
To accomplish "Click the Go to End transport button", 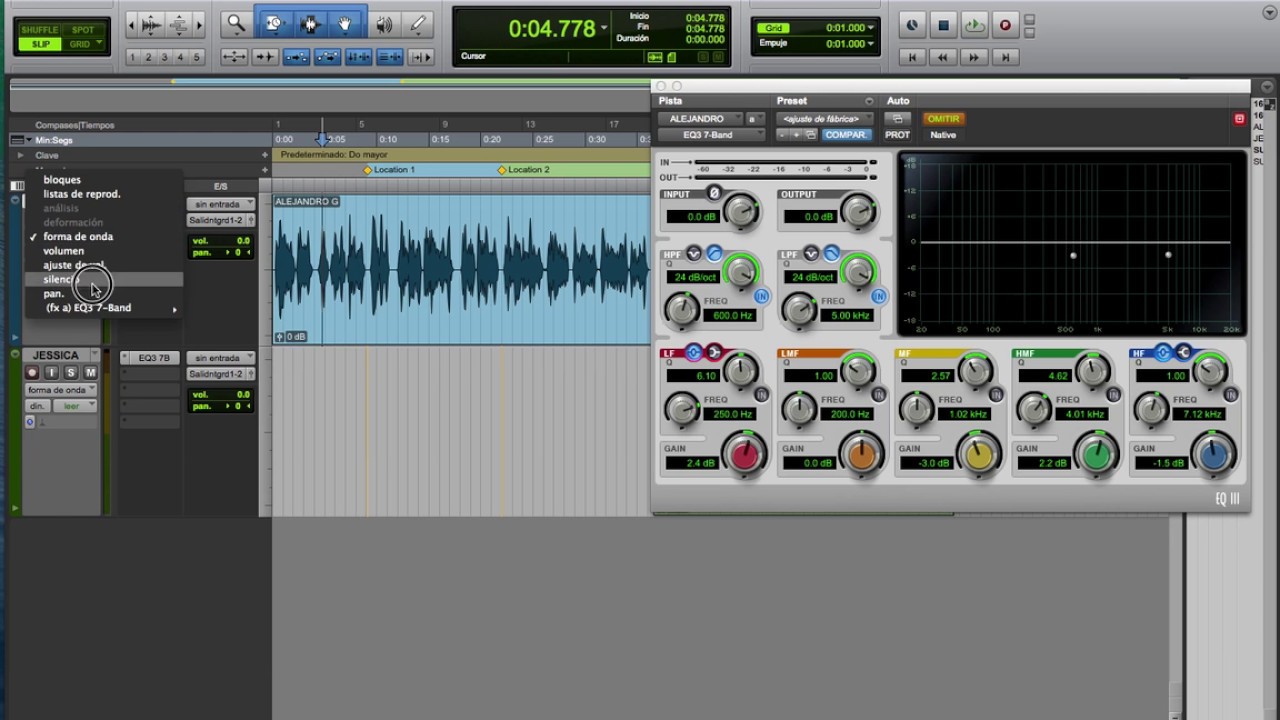I will tap(1005, 58).
